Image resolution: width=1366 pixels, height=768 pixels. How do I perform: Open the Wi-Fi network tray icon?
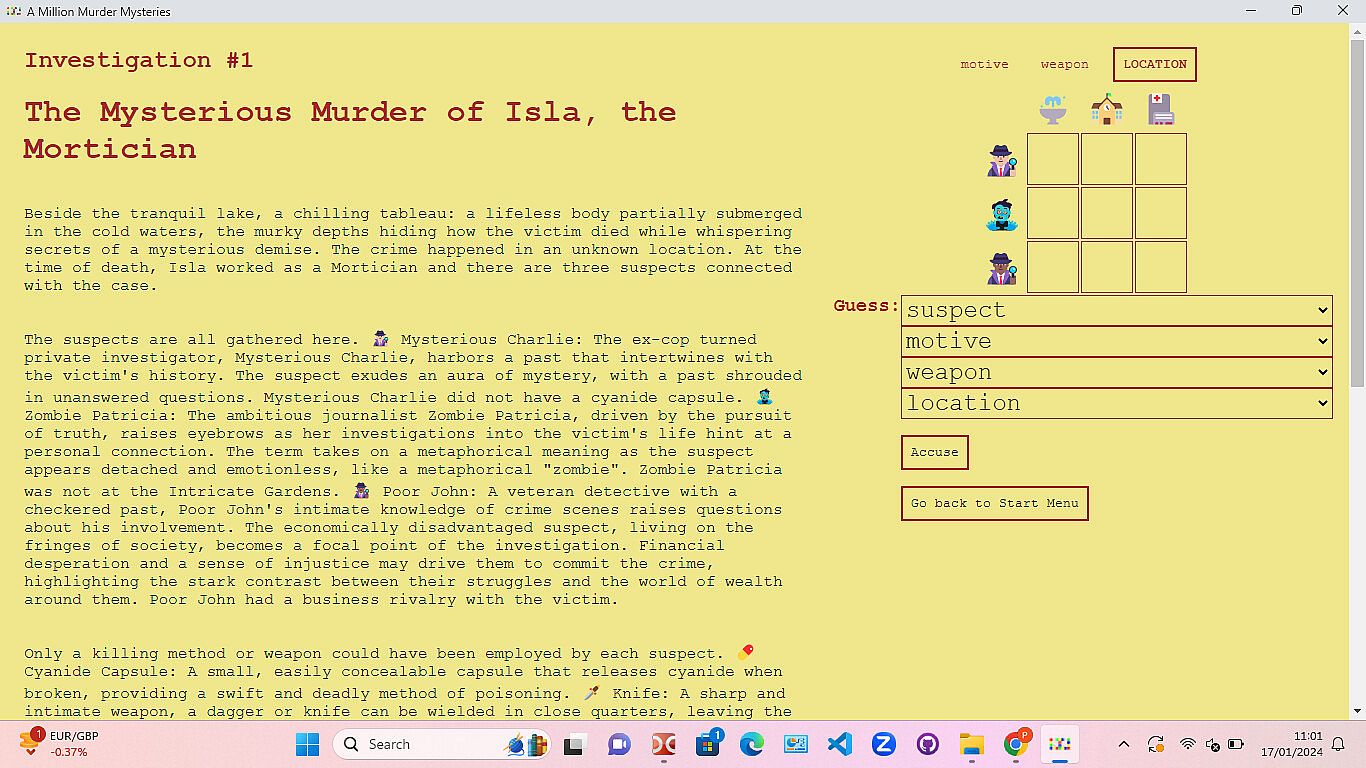pyautogui.click(x=1188, y=744)
